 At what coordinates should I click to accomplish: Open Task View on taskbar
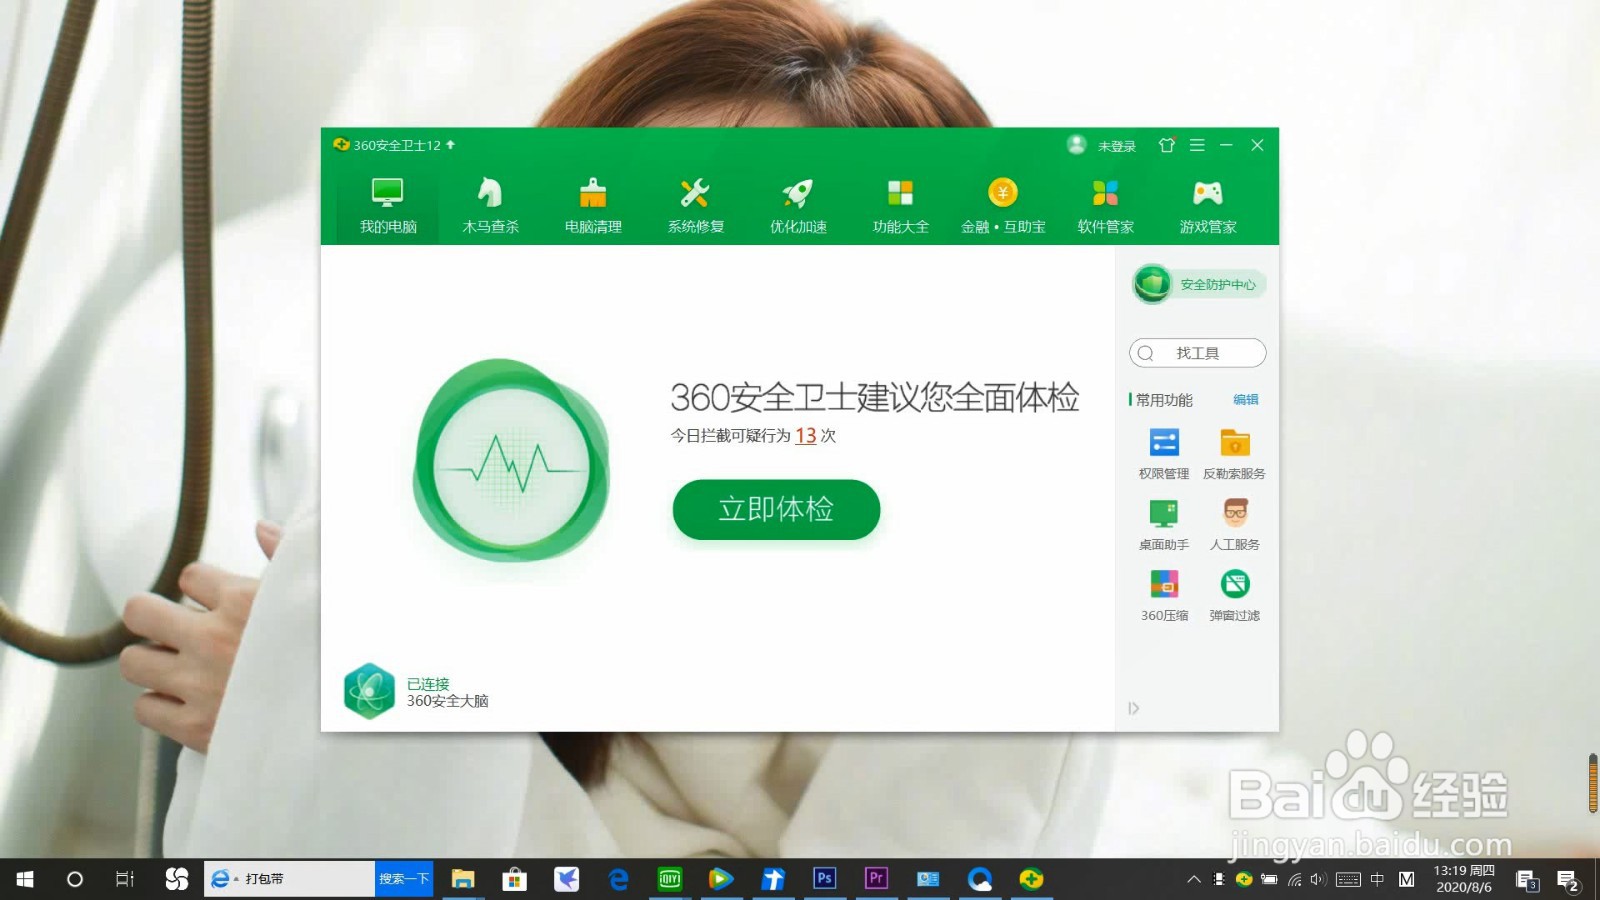point(124,879)
